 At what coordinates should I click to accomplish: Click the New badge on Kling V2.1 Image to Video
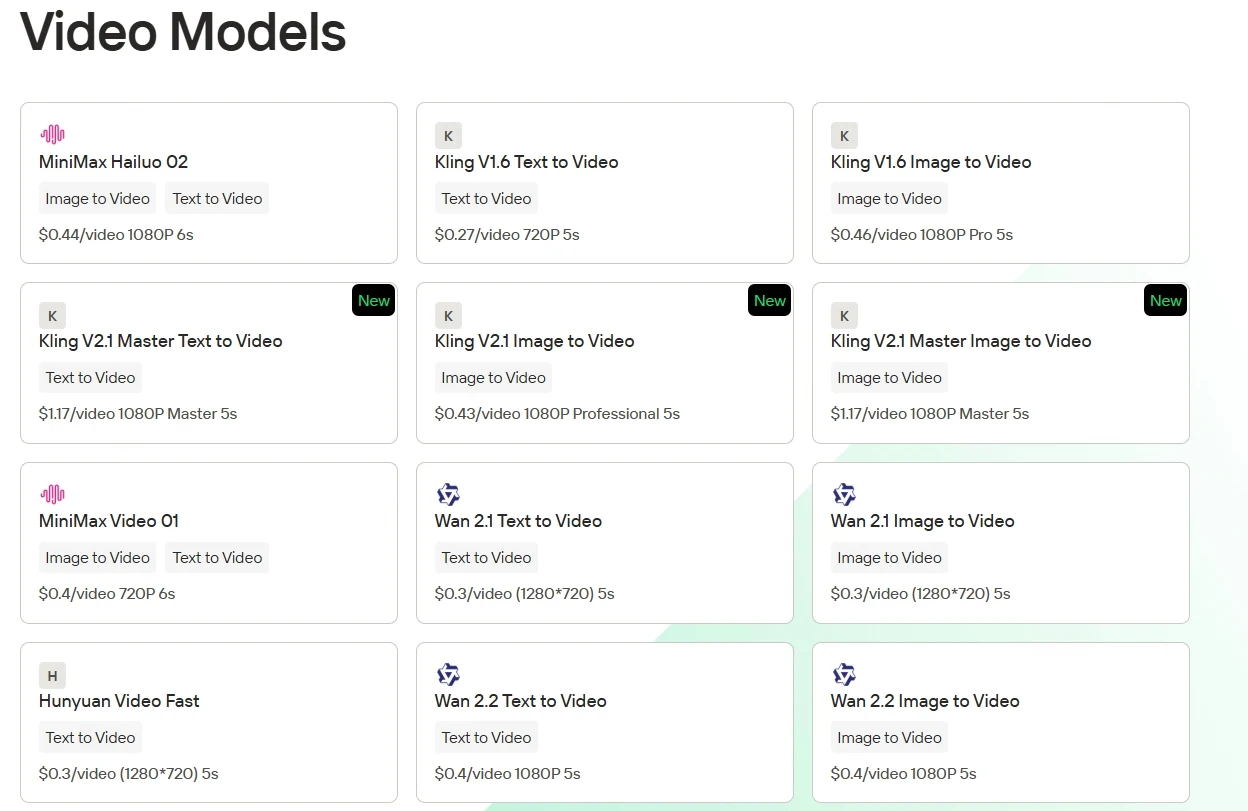(770, 300)
